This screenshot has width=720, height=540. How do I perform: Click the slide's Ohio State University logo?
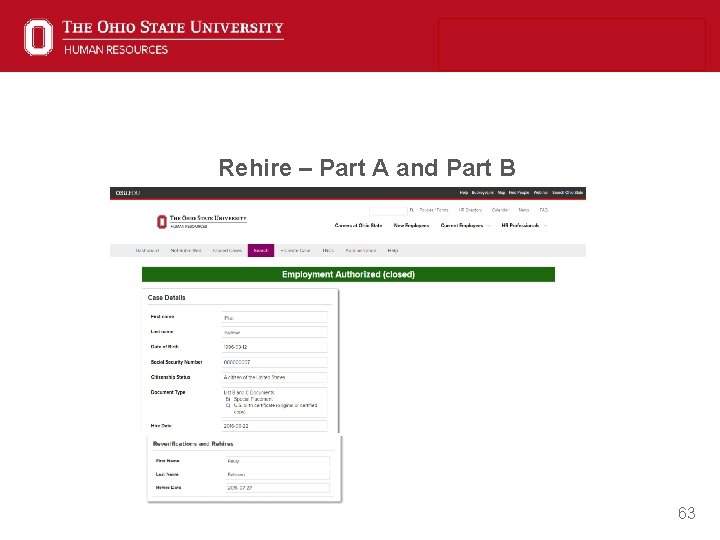(153, 37)
